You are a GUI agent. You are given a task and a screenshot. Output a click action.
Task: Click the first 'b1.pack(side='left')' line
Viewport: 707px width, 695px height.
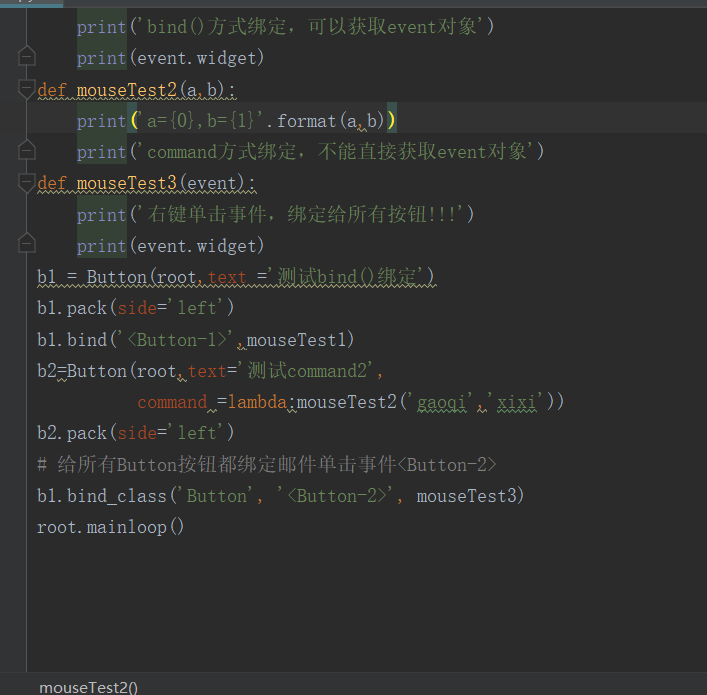(x=135, y=308)
